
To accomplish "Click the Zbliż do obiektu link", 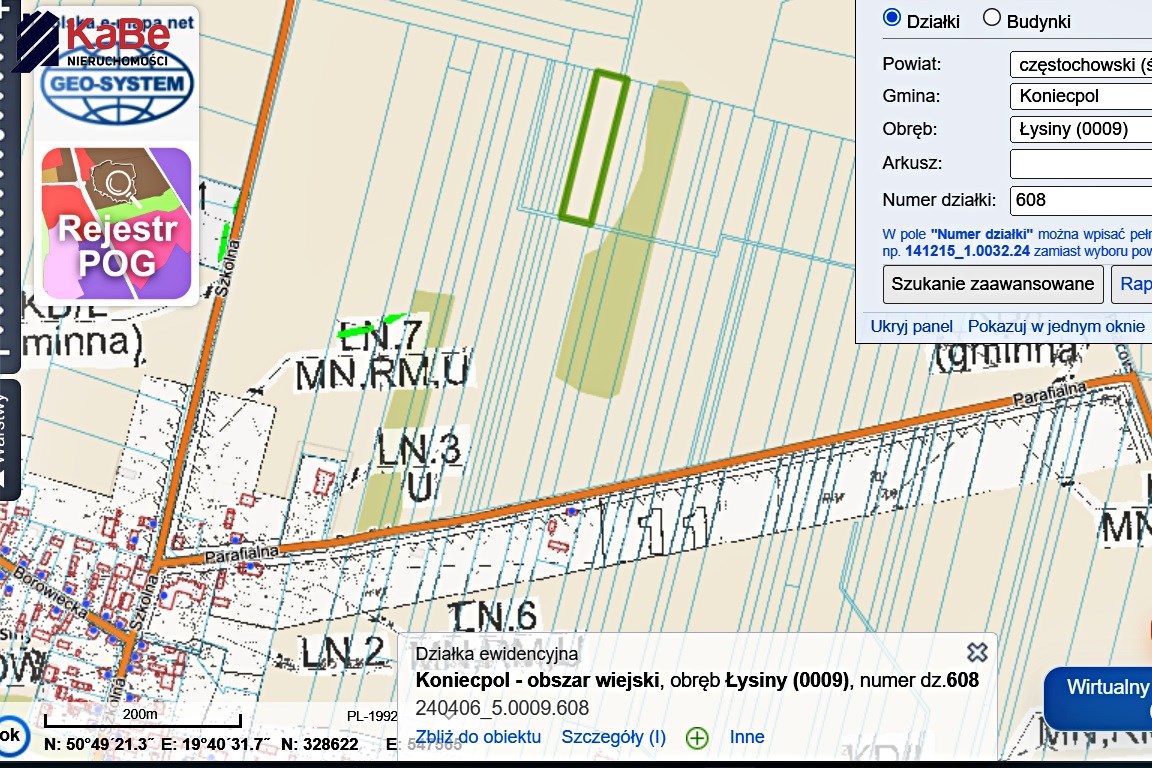I will (478, 737).
